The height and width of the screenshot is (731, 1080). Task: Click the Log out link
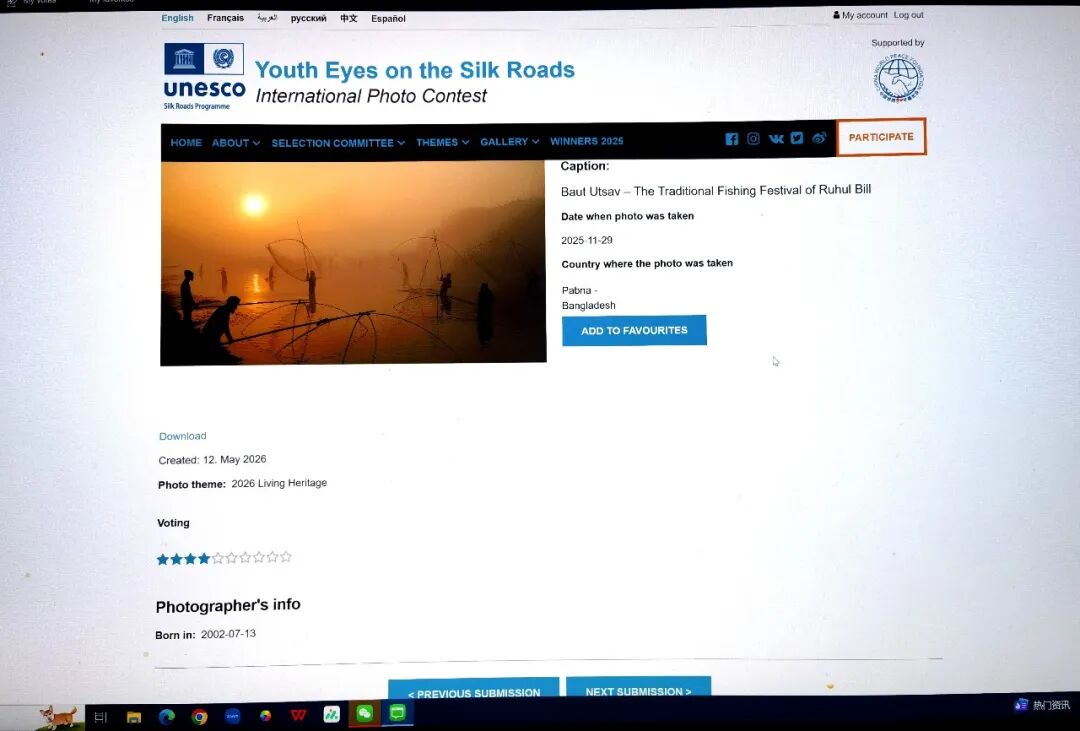(x=908, y=14)
